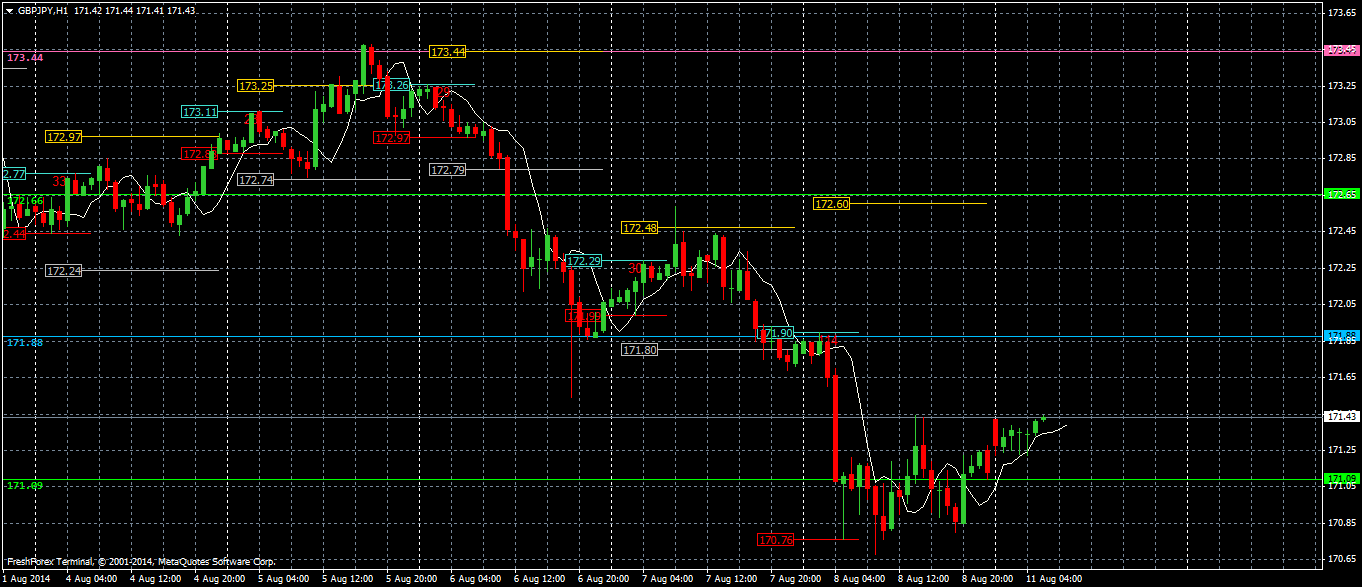Screen dimensions: 1362x587
Task: Click the cyan 171.90 level label
Action: (x=776, y=333)
